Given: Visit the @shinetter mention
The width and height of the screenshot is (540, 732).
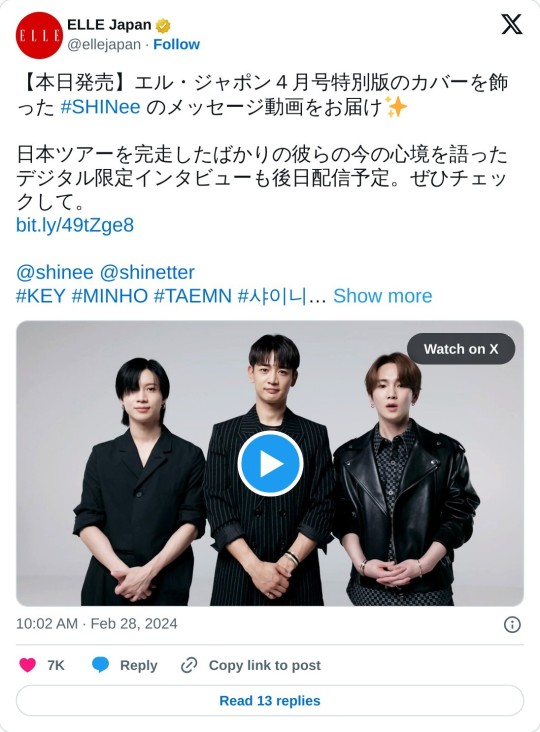Looking at the screenshot, I should [147, 272].
